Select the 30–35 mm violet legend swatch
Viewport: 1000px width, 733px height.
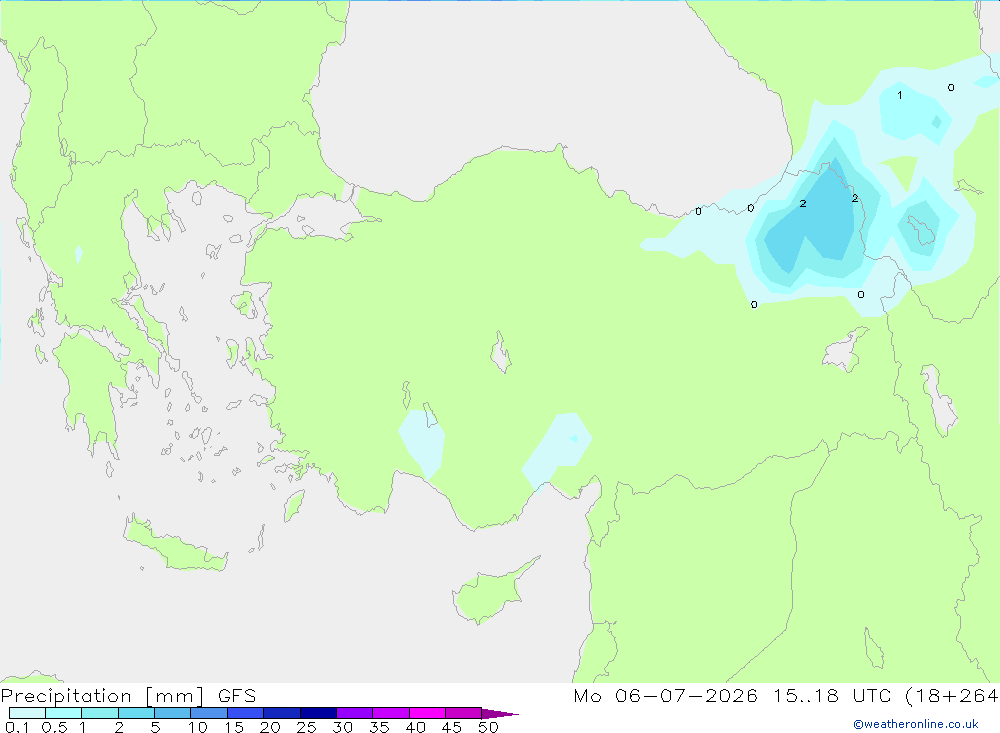[x=355, y=713]
